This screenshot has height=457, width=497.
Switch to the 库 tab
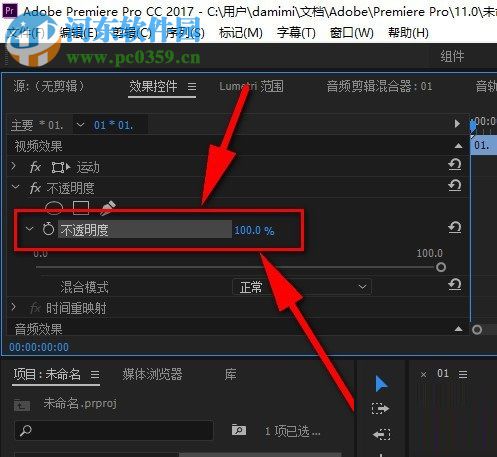point(230,374)
